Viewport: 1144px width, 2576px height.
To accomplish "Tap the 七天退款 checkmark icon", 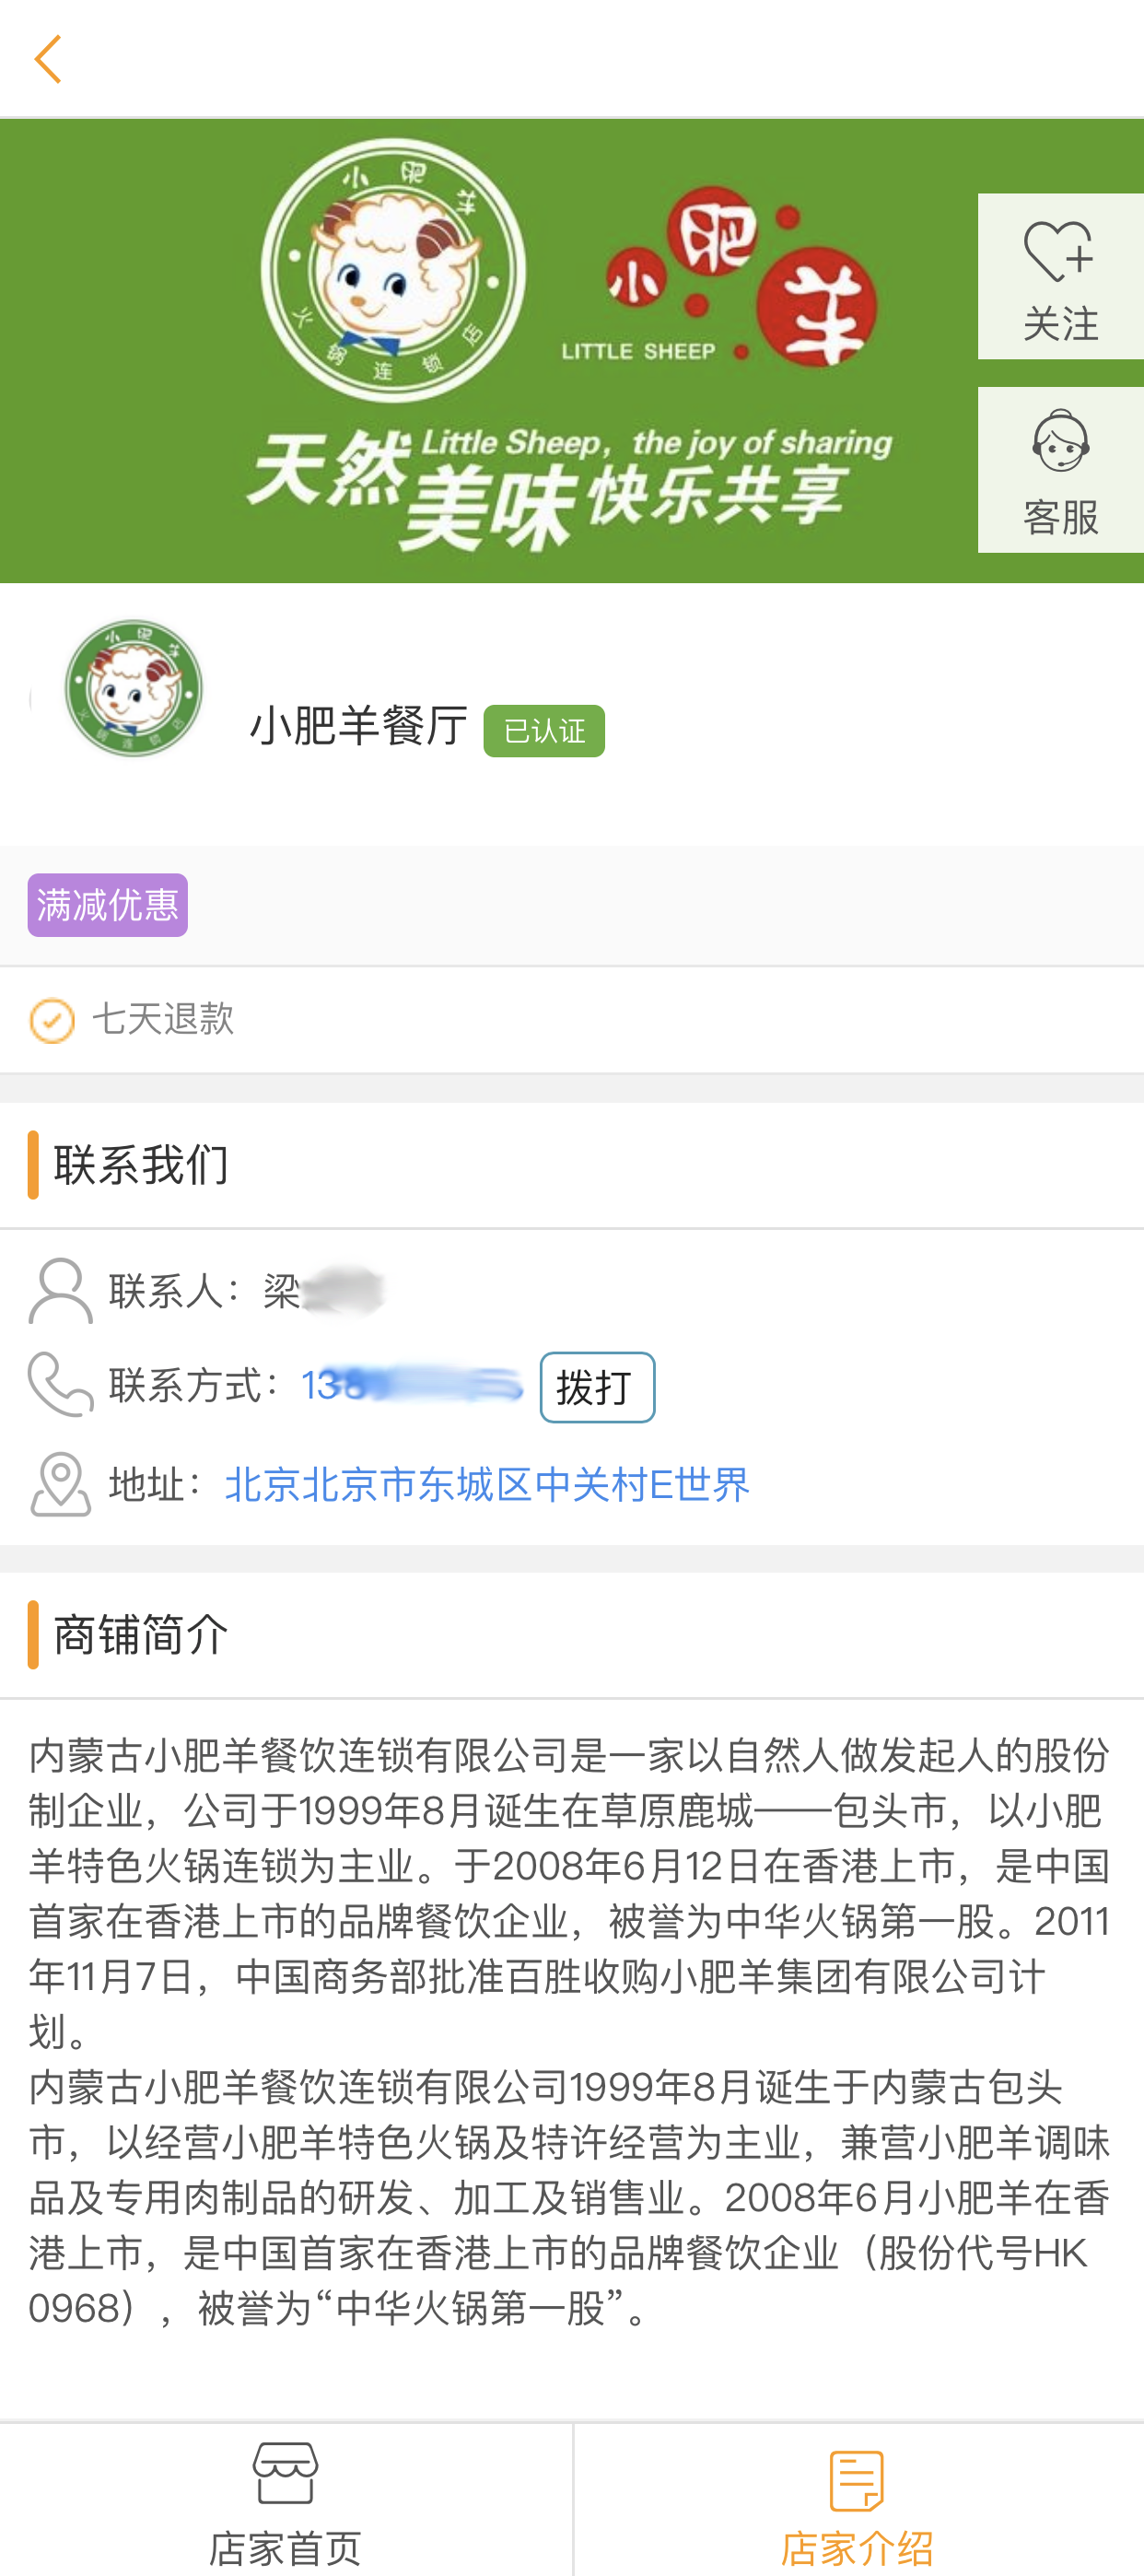I will [x=52, y=1021].
